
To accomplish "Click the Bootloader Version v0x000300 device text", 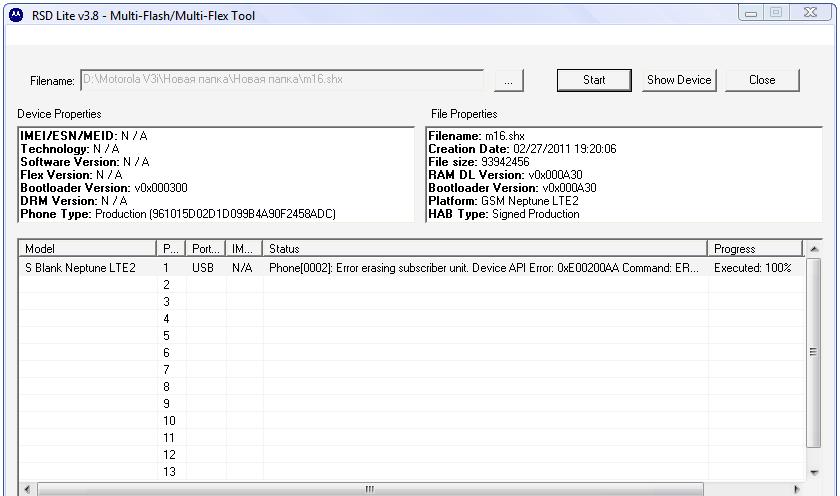I will pyautogui.click(x=104, y=188).
